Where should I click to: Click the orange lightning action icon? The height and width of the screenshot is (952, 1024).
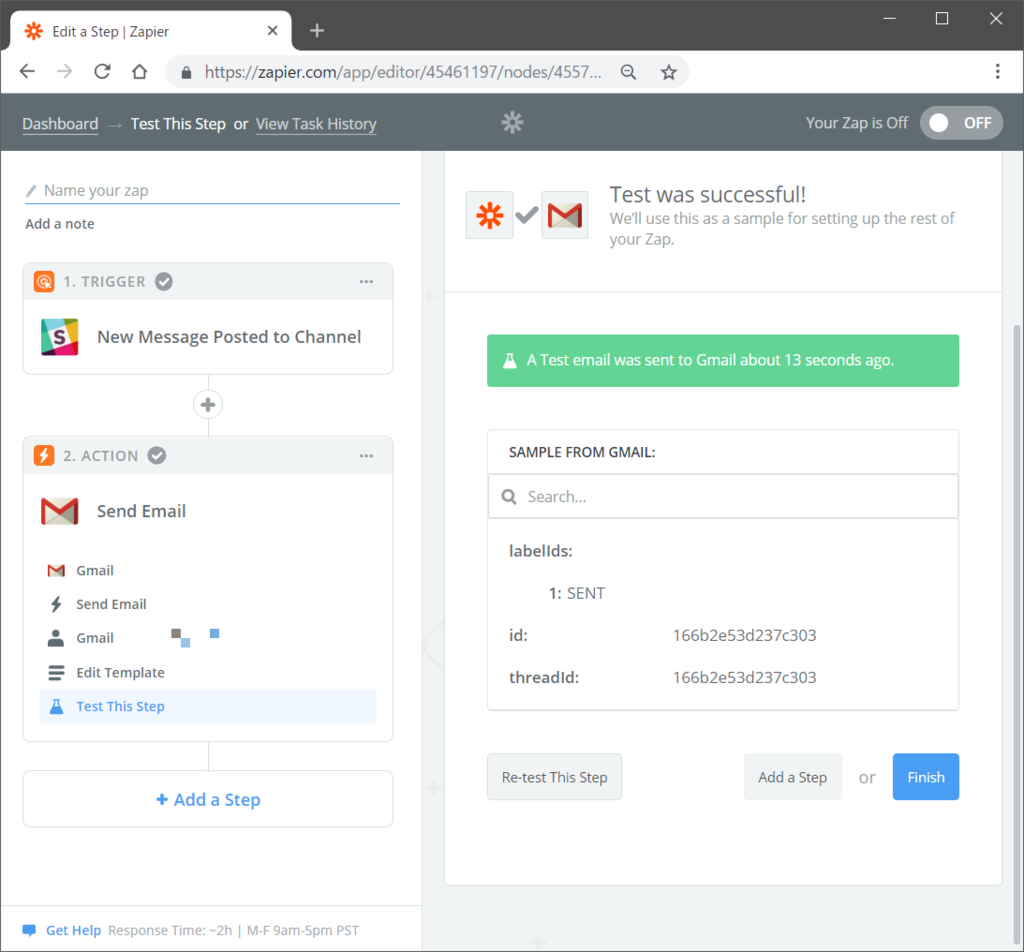click(44, 455)
